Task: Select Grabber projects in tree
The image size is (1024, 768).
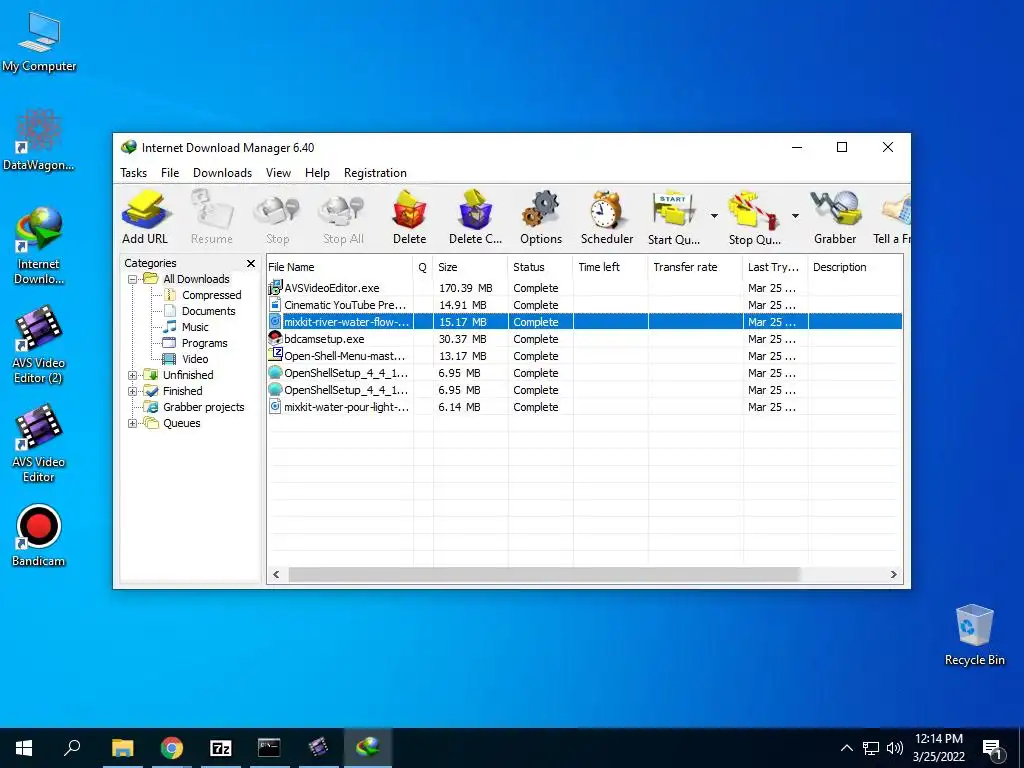Action: pos(203,408)
